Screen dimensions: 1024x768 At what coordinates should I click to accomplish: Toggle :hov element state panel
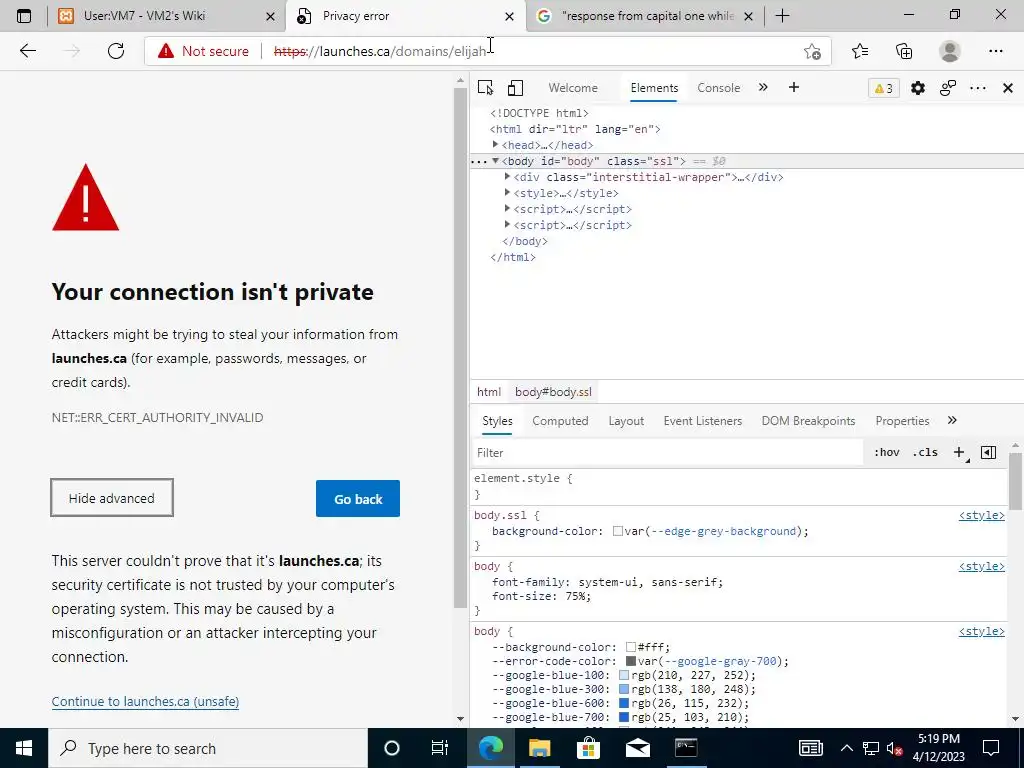(886, 453)
